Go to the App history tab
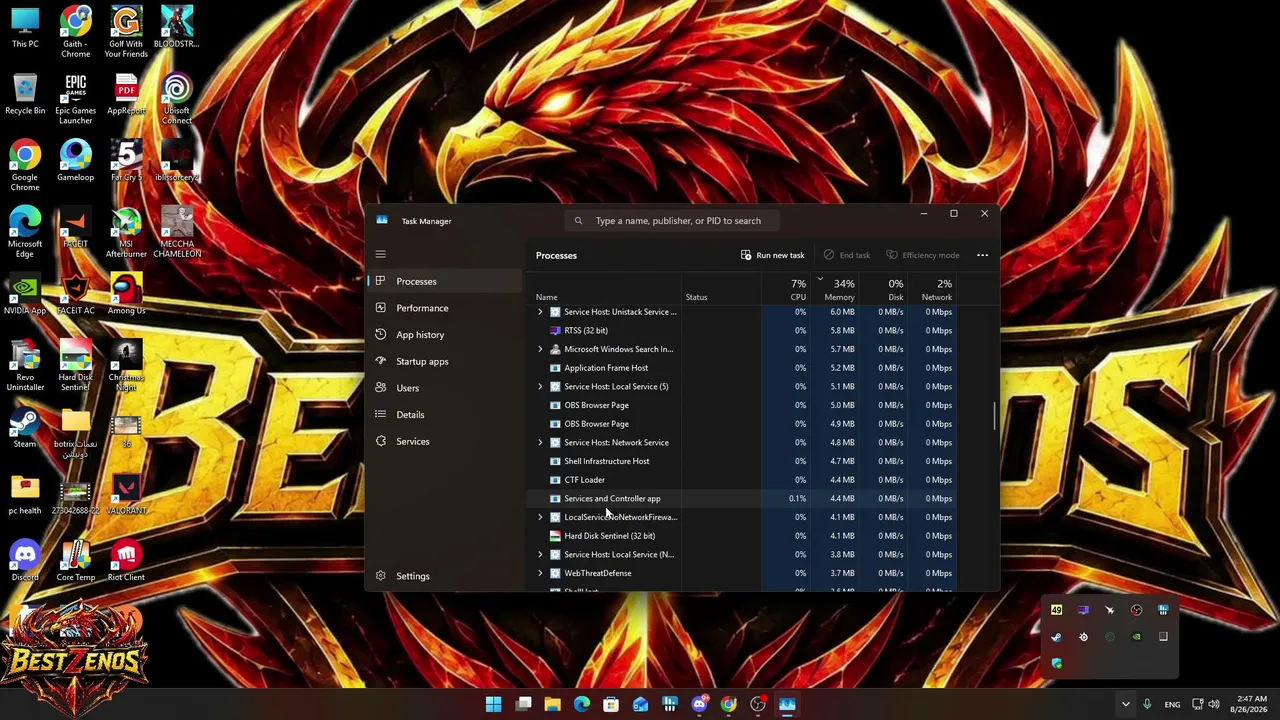This screenshot has height=720, width=1280. pyautogui.click(x=445, y=335)
